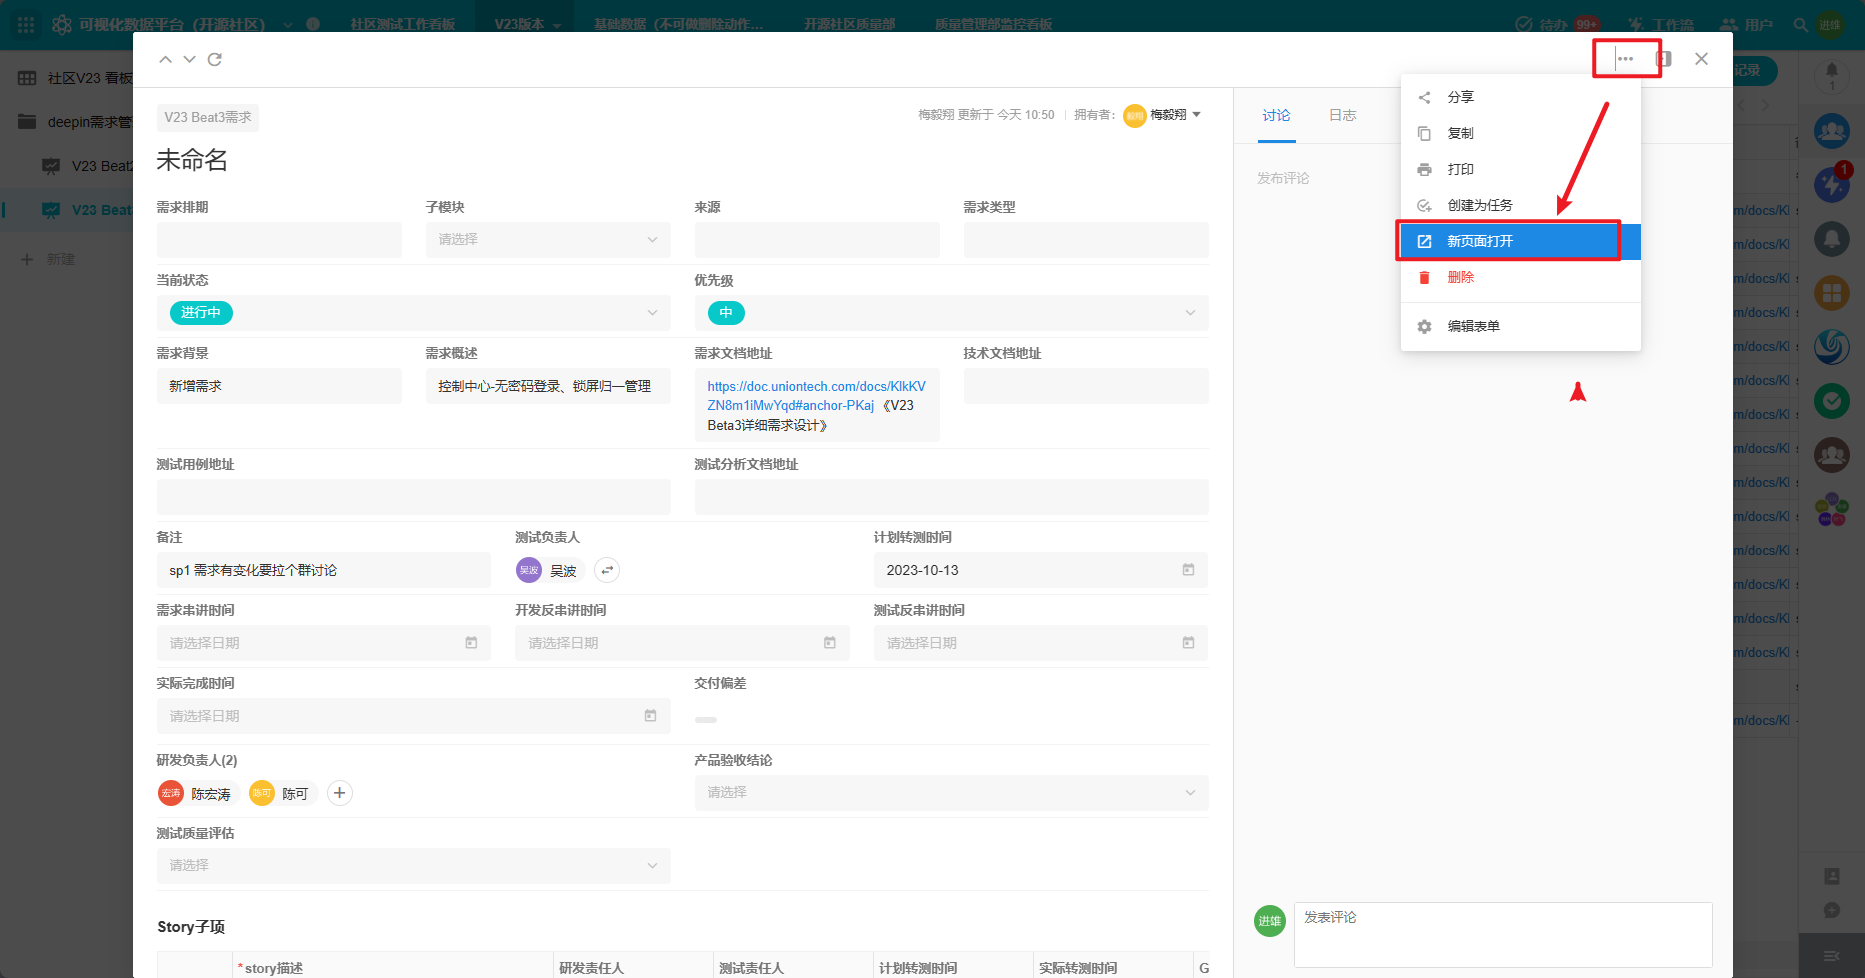Navigate to the next record with the down arrow
The image size is (1865, 978).
(x=189, y=59)
